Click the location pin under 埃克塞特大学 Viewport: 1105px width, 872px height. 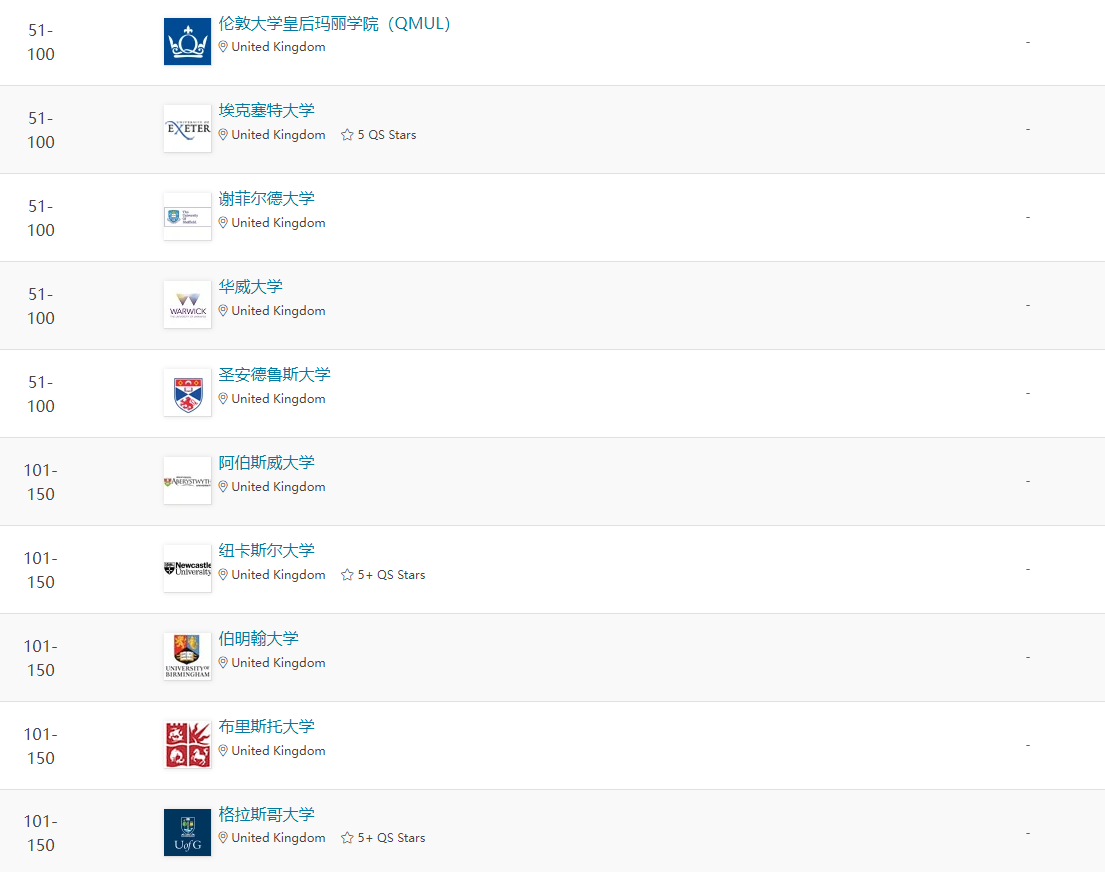[x=223, y=135]
